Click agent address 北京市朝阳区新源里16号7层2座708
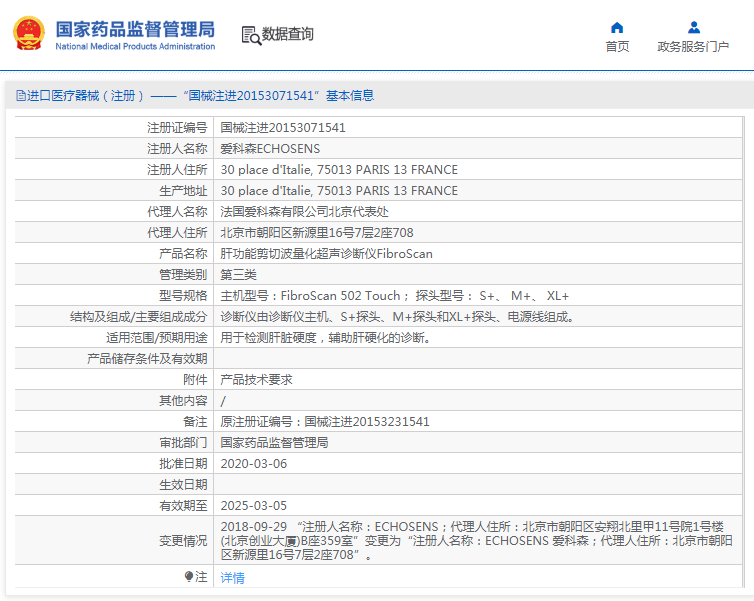This screenshot has width=754, height=601. pos(317,233)
